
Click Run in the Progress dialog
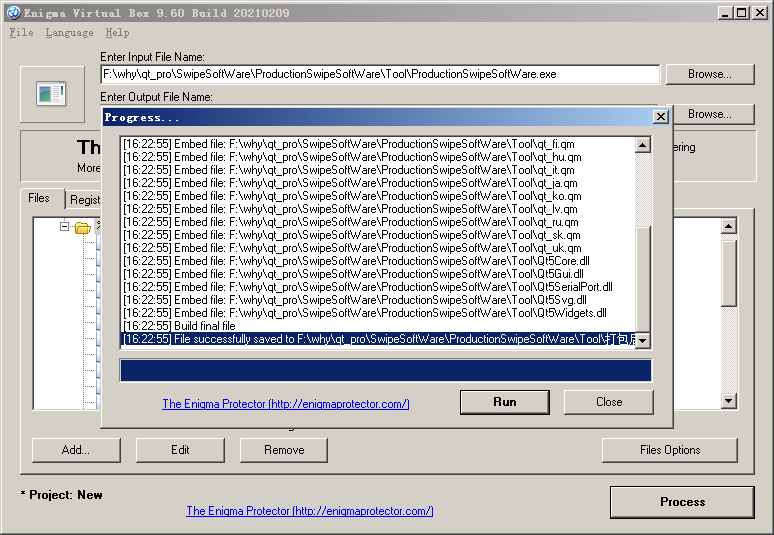click(504, 402)
